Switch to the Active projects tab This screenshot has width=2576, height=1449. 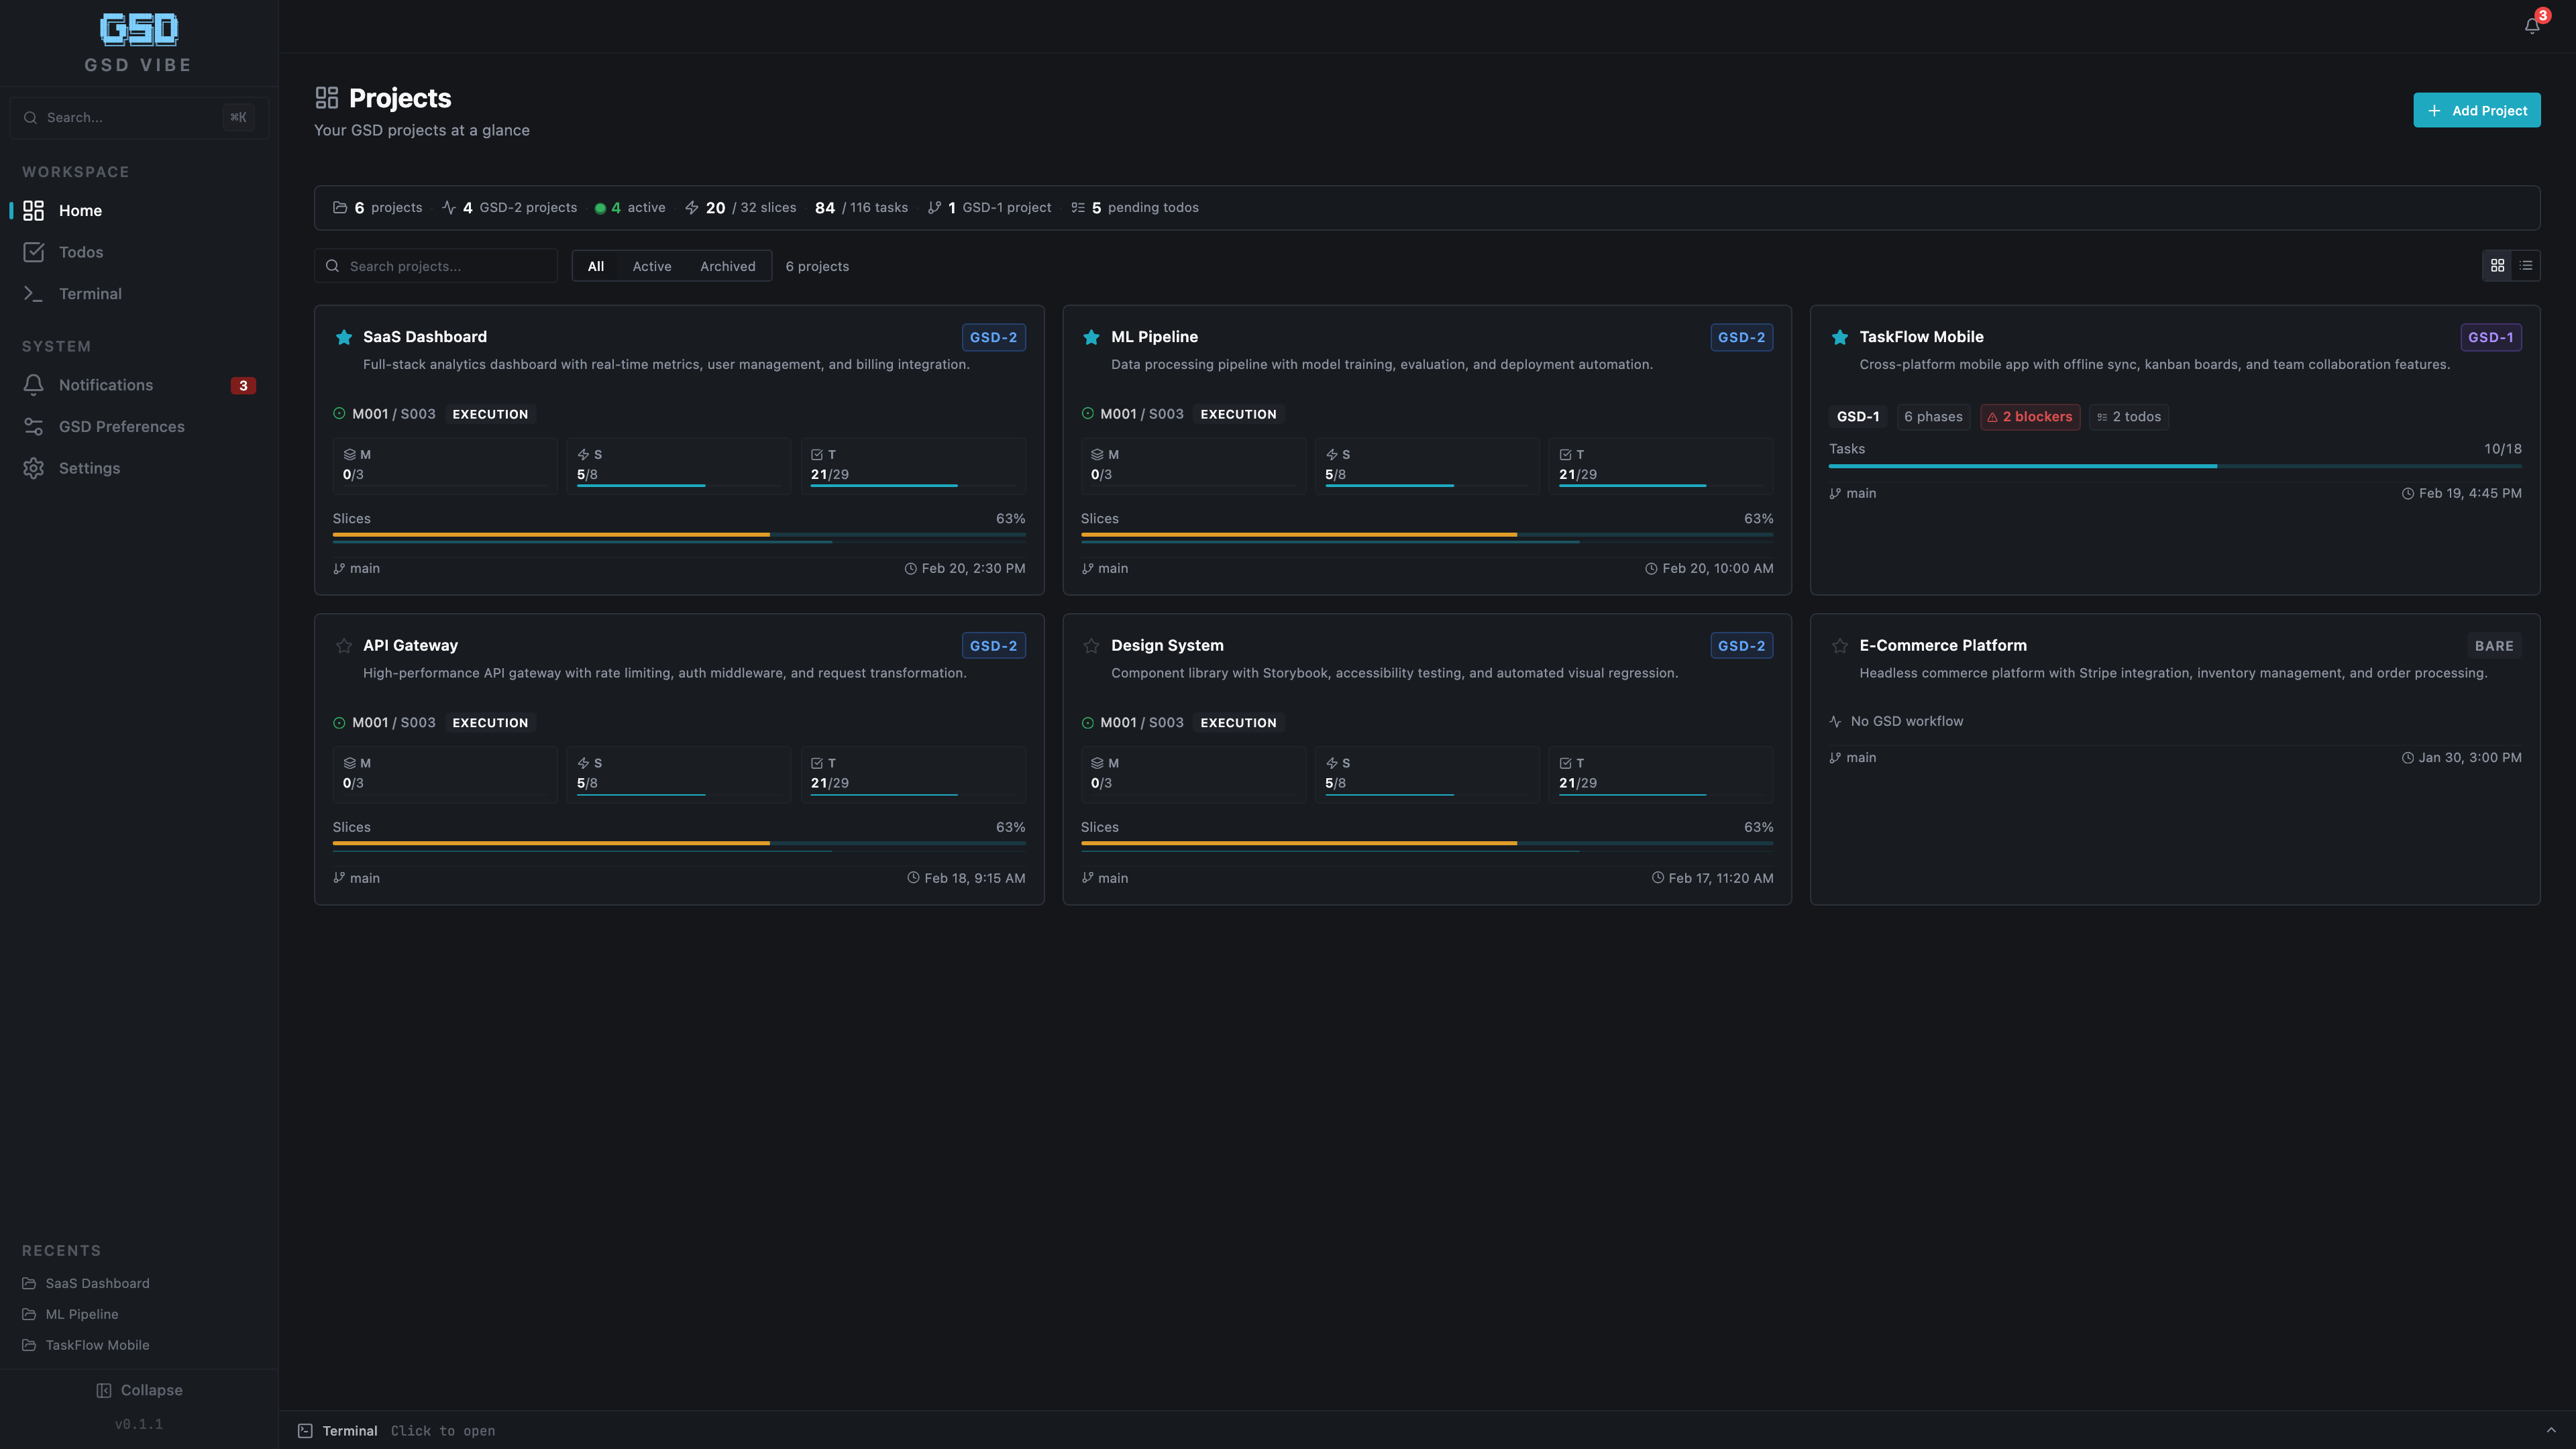click(652, 265)
